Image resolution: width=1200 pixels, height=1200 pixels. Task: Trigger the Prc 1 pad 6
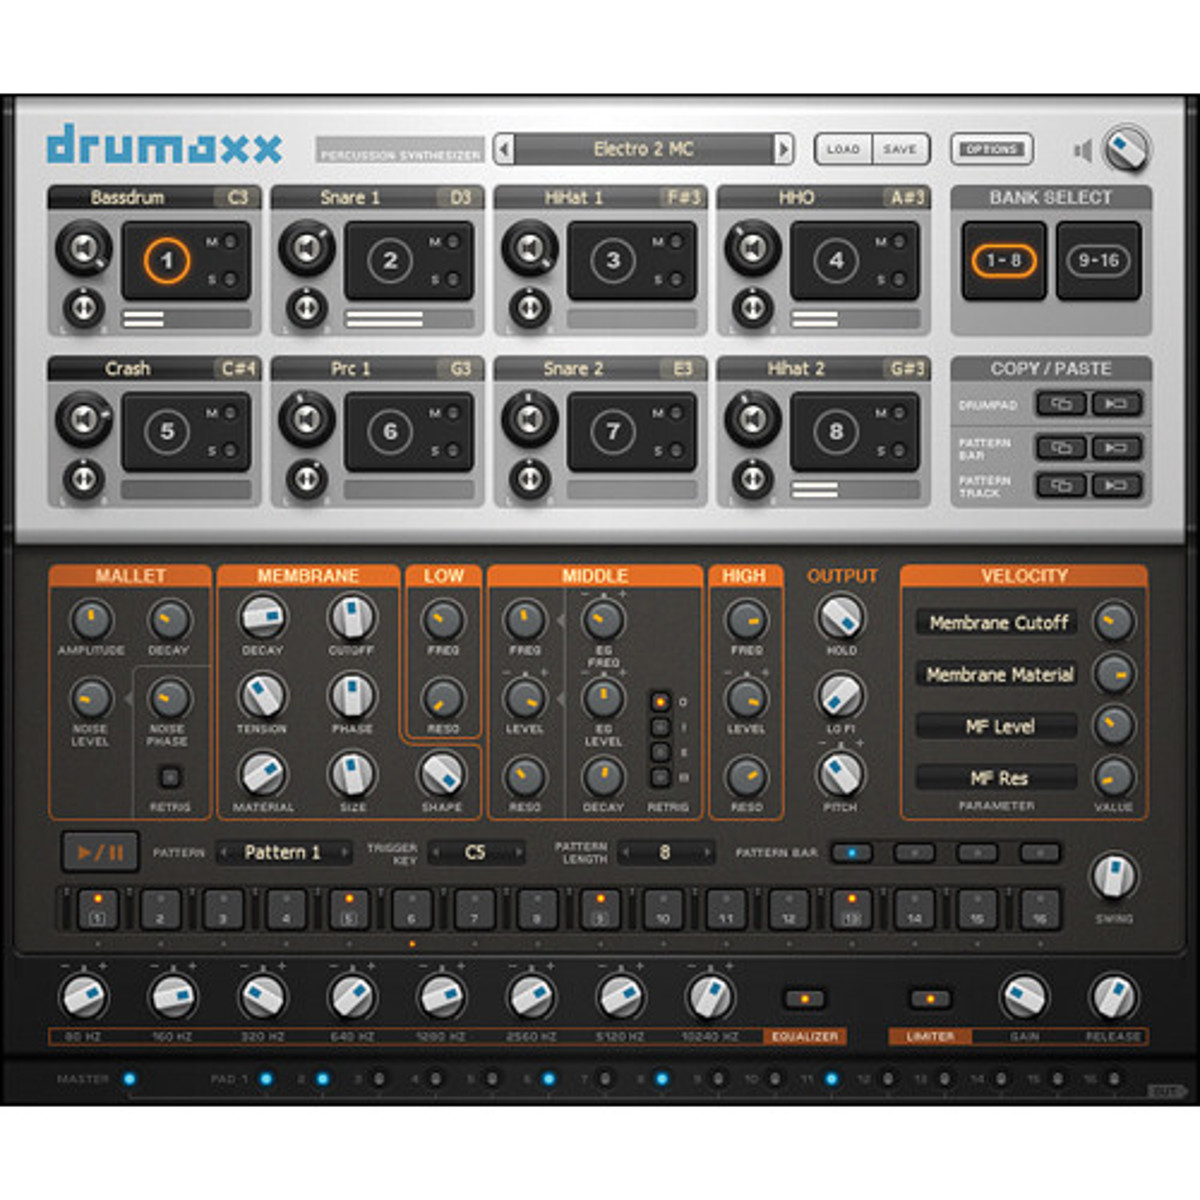[x=390, y=432]
